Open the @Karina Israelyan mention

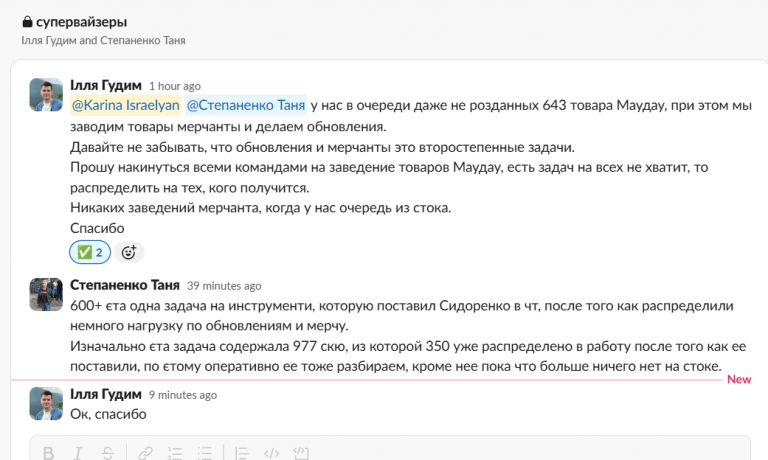pyautogui.click(x=126, y=105)
